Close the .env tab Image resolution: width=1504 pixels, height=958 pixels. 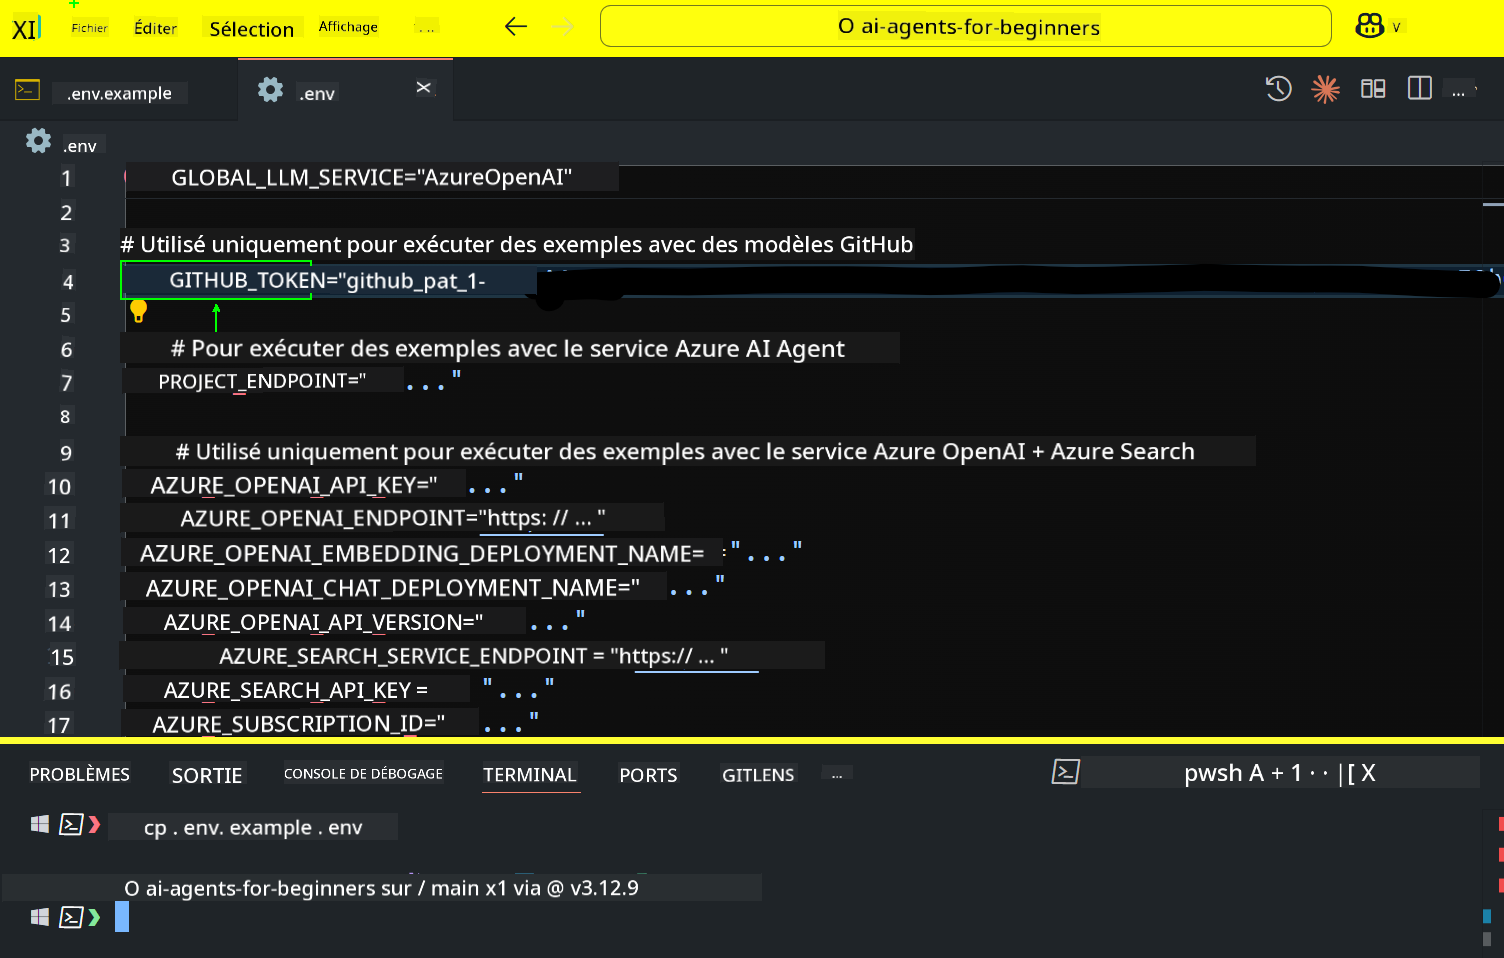[x=424, y=88]
